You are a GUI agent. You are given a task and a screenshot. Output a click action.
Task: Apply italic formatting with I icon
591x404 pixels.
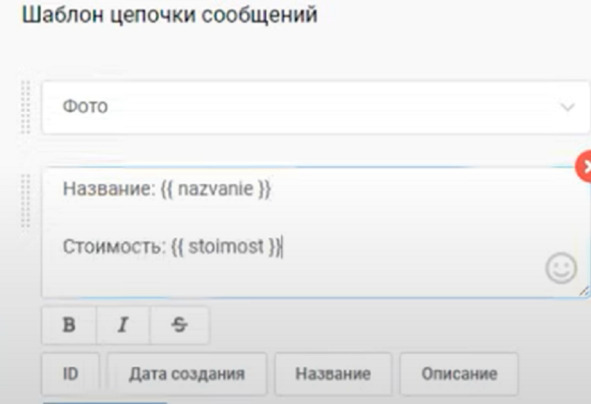pyautogui.click(x=123, y=325)
